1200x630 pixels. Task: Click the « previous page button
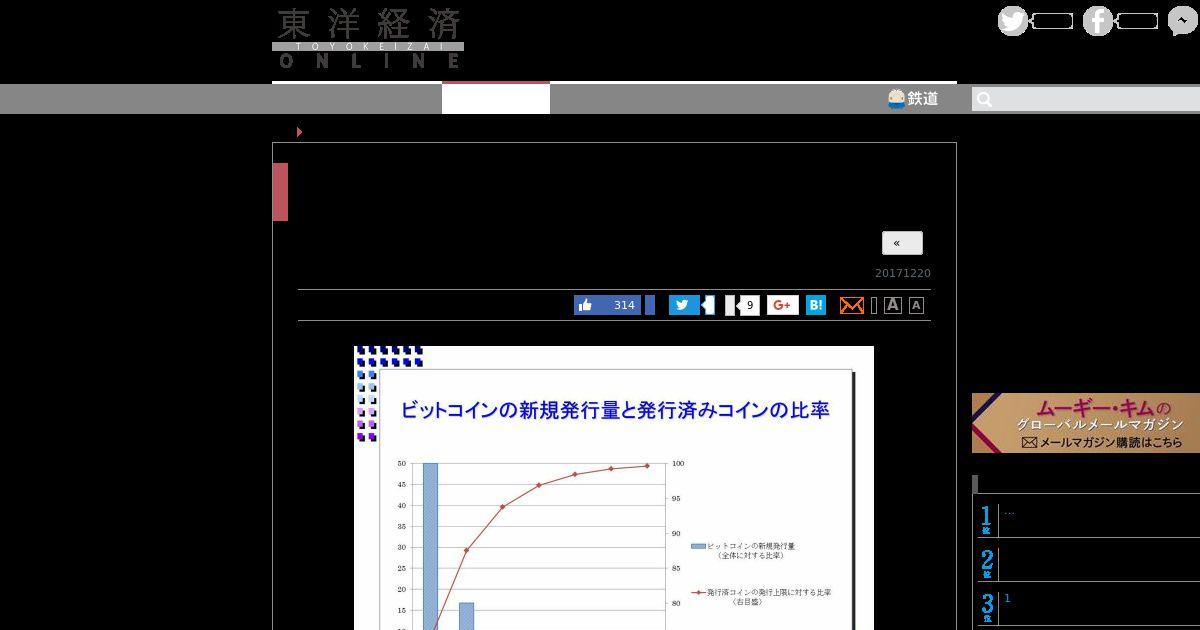tap(902, 243)
